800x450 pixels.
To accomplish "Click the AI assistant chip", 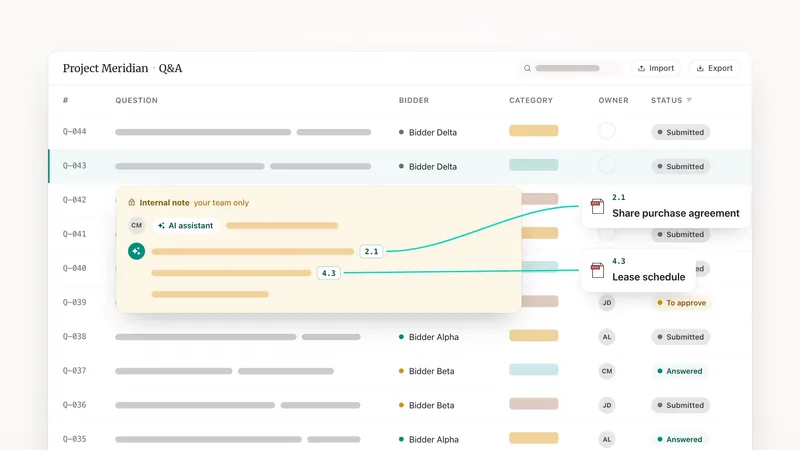I will pos(186,226).
